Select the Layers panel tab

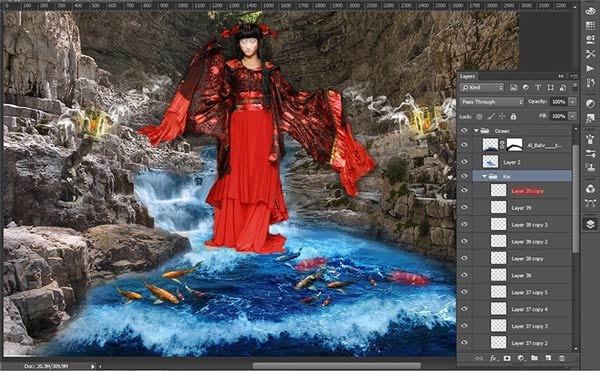468,76
